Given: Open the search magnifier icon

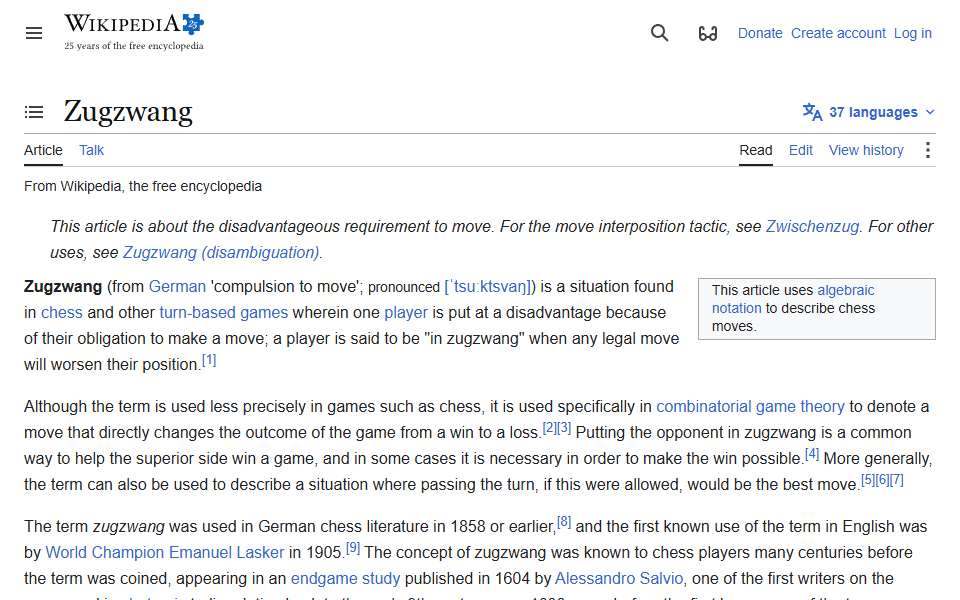Looking at the screenshot, I should coord(659,33).
